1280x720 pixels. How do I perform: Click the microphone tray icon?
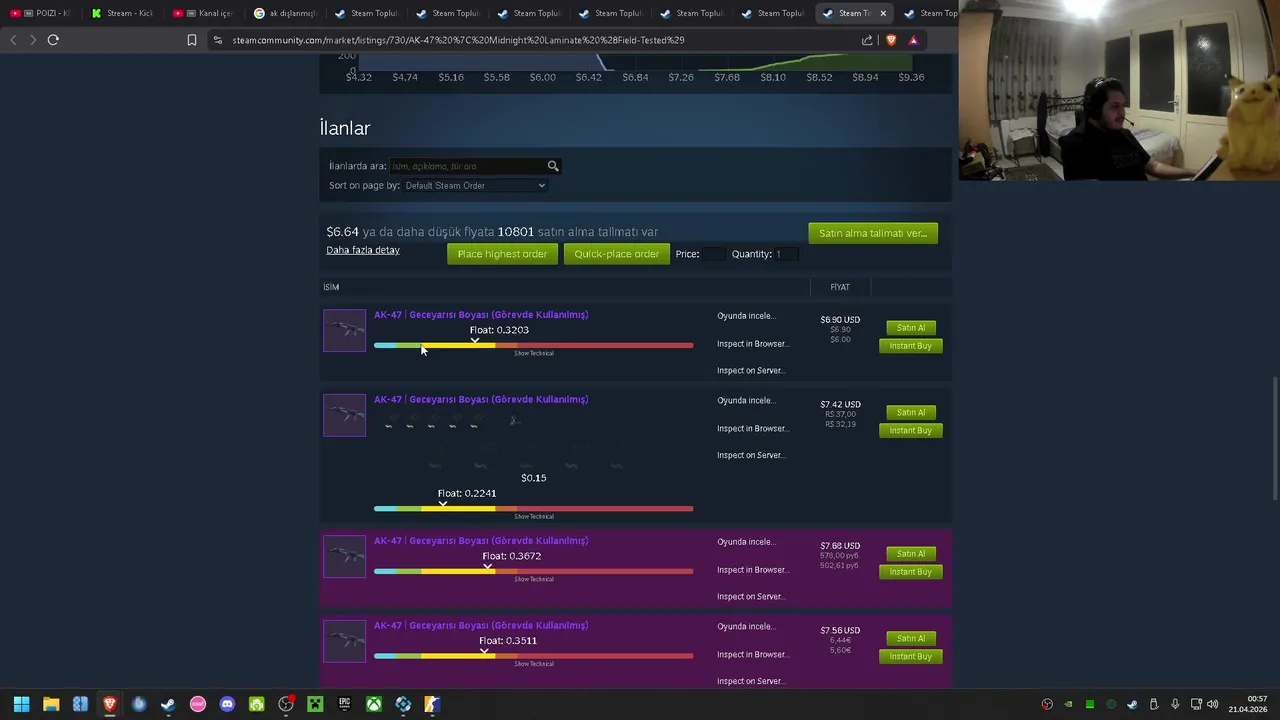pos(1175,704)
